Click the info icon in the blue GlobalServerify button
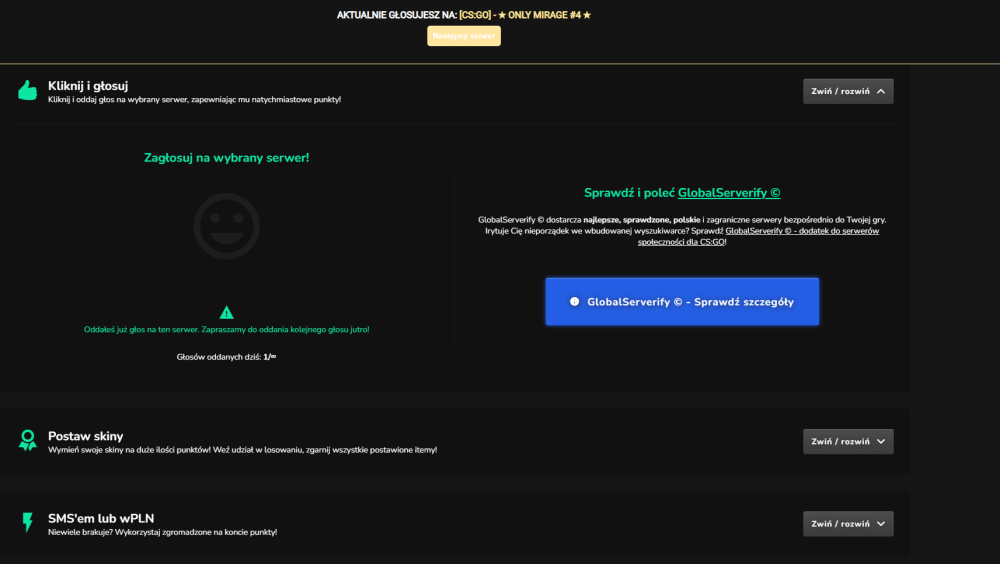The width and height of the screenshot is (1000, 564). (575, 302)
